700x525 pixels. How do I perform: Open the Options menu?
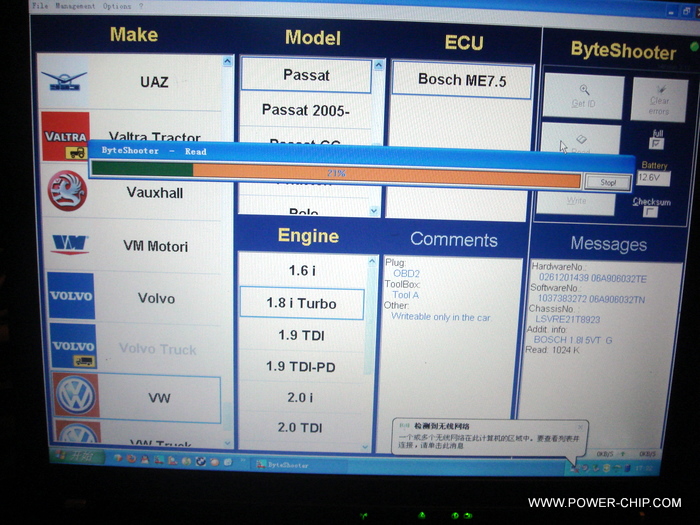tap(117, 6)
